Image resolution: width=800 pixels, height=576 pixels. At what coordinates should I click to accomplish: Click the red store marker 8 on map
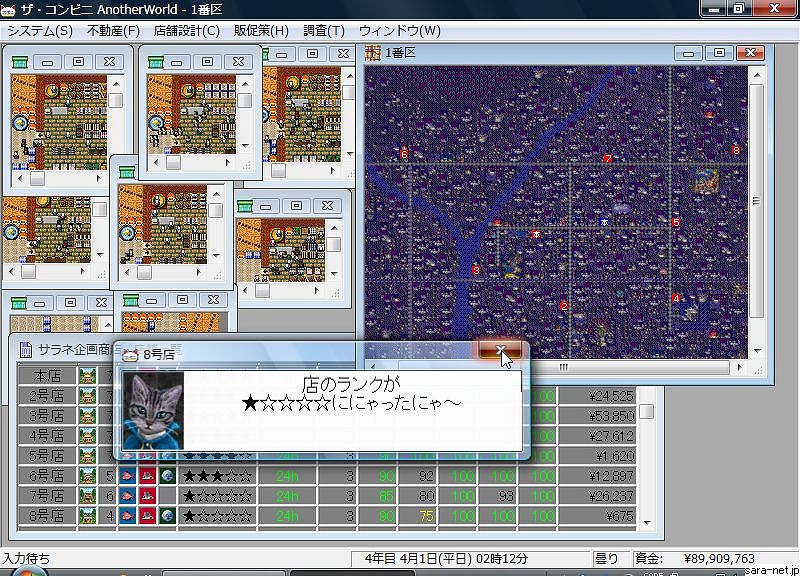pyautogui.click(x=735, y=150)
